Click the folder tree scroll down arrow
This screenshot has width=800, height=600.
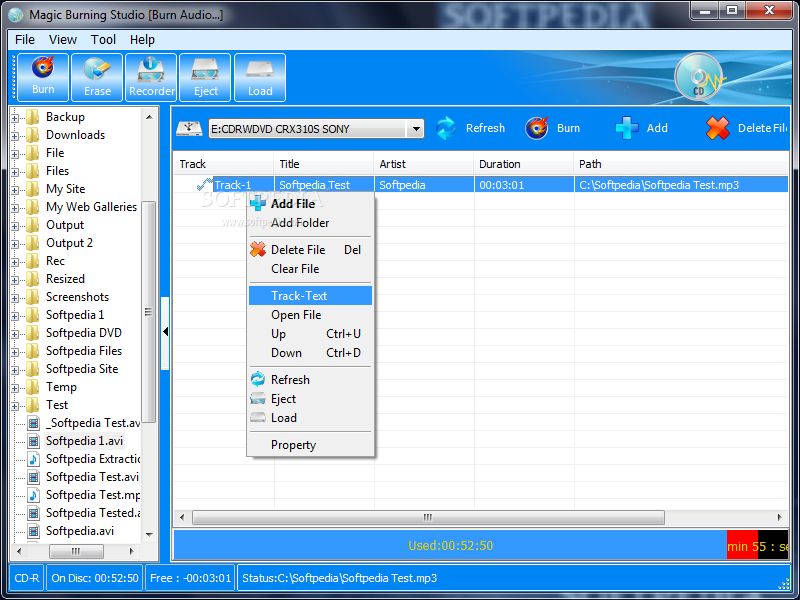click(149, 534)
